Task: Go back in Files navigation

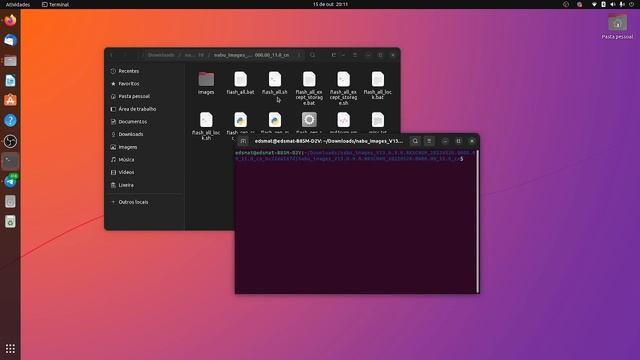Action: (111, 55)
